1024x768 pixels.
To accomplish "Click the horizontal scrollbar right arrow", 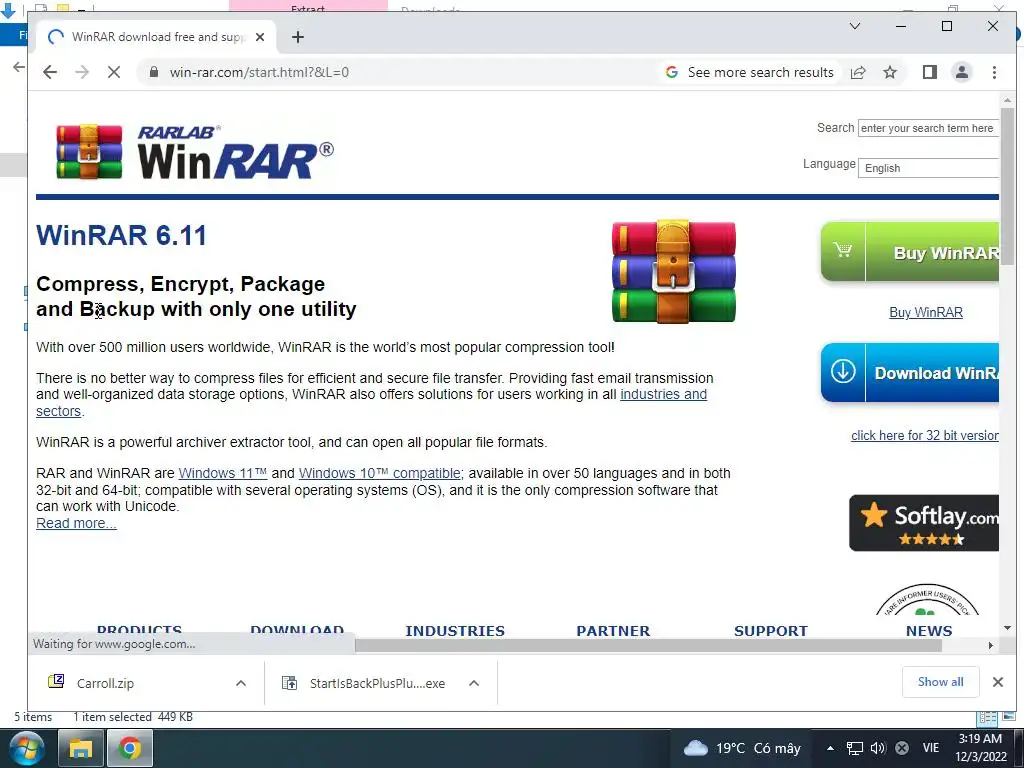I will click(x=991, y=645).
